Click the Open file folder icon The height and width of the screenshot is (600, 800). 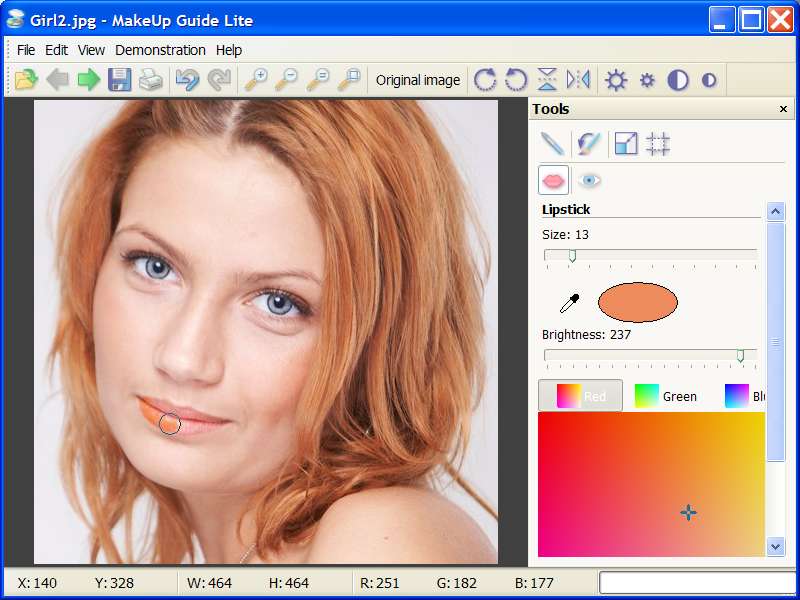tap(25, 80)
